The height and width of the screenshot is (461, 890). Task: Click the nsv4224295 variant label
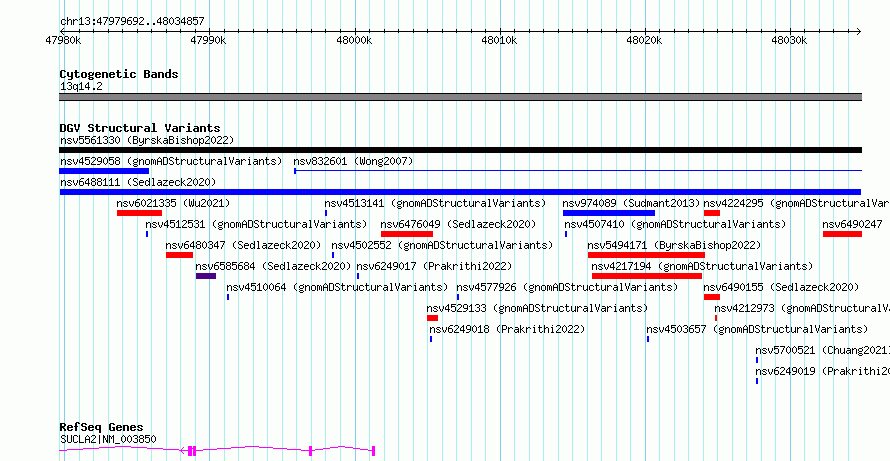796,203
